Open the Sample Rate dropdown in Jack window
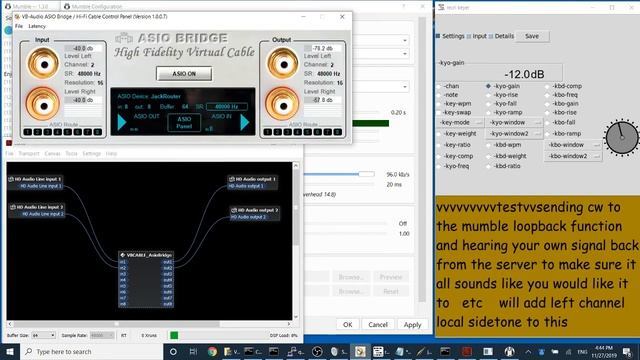Screen dimensions: 640x360 [102, 335]
